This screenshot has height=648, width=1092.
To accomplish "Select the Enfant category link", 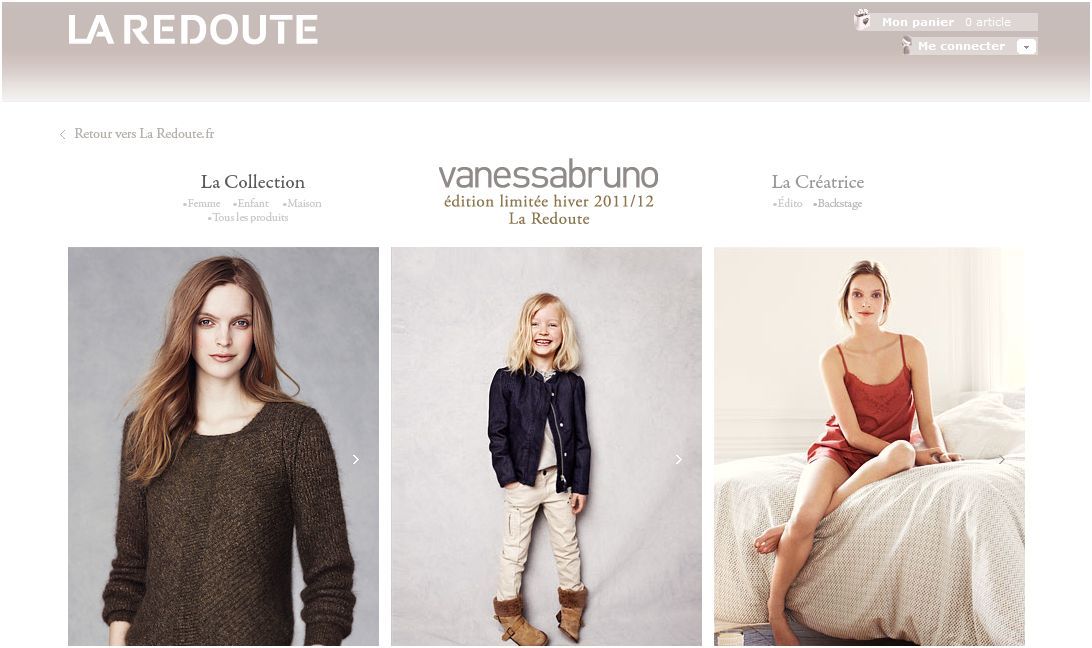I will click(251, 203).
